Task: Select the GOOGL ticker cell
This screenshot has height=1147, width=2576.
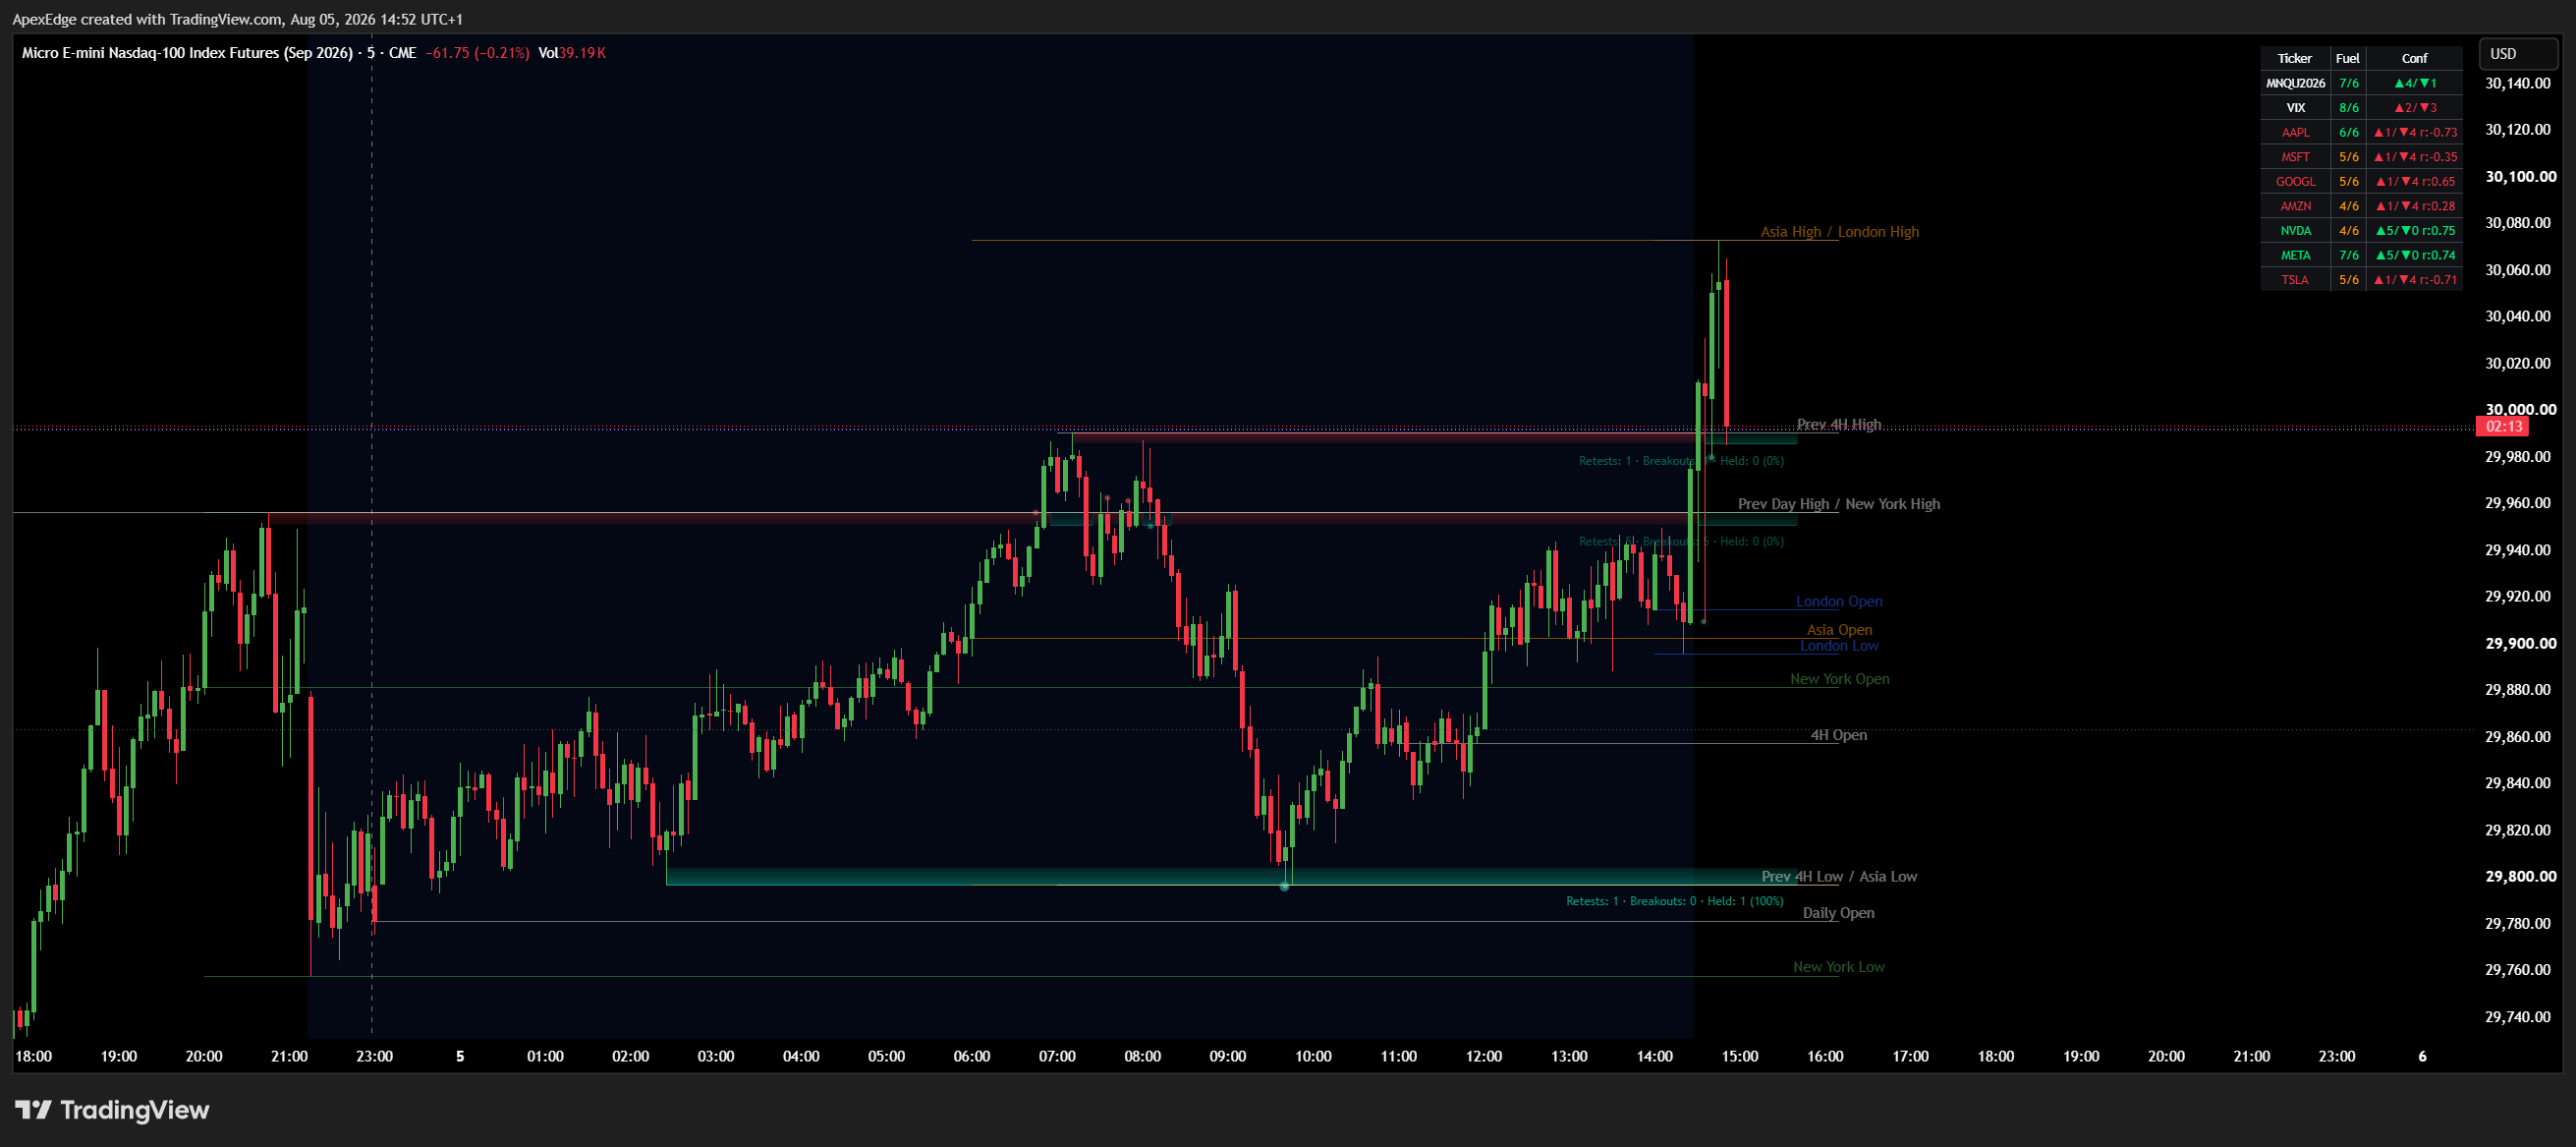Action: [2295, 181]
